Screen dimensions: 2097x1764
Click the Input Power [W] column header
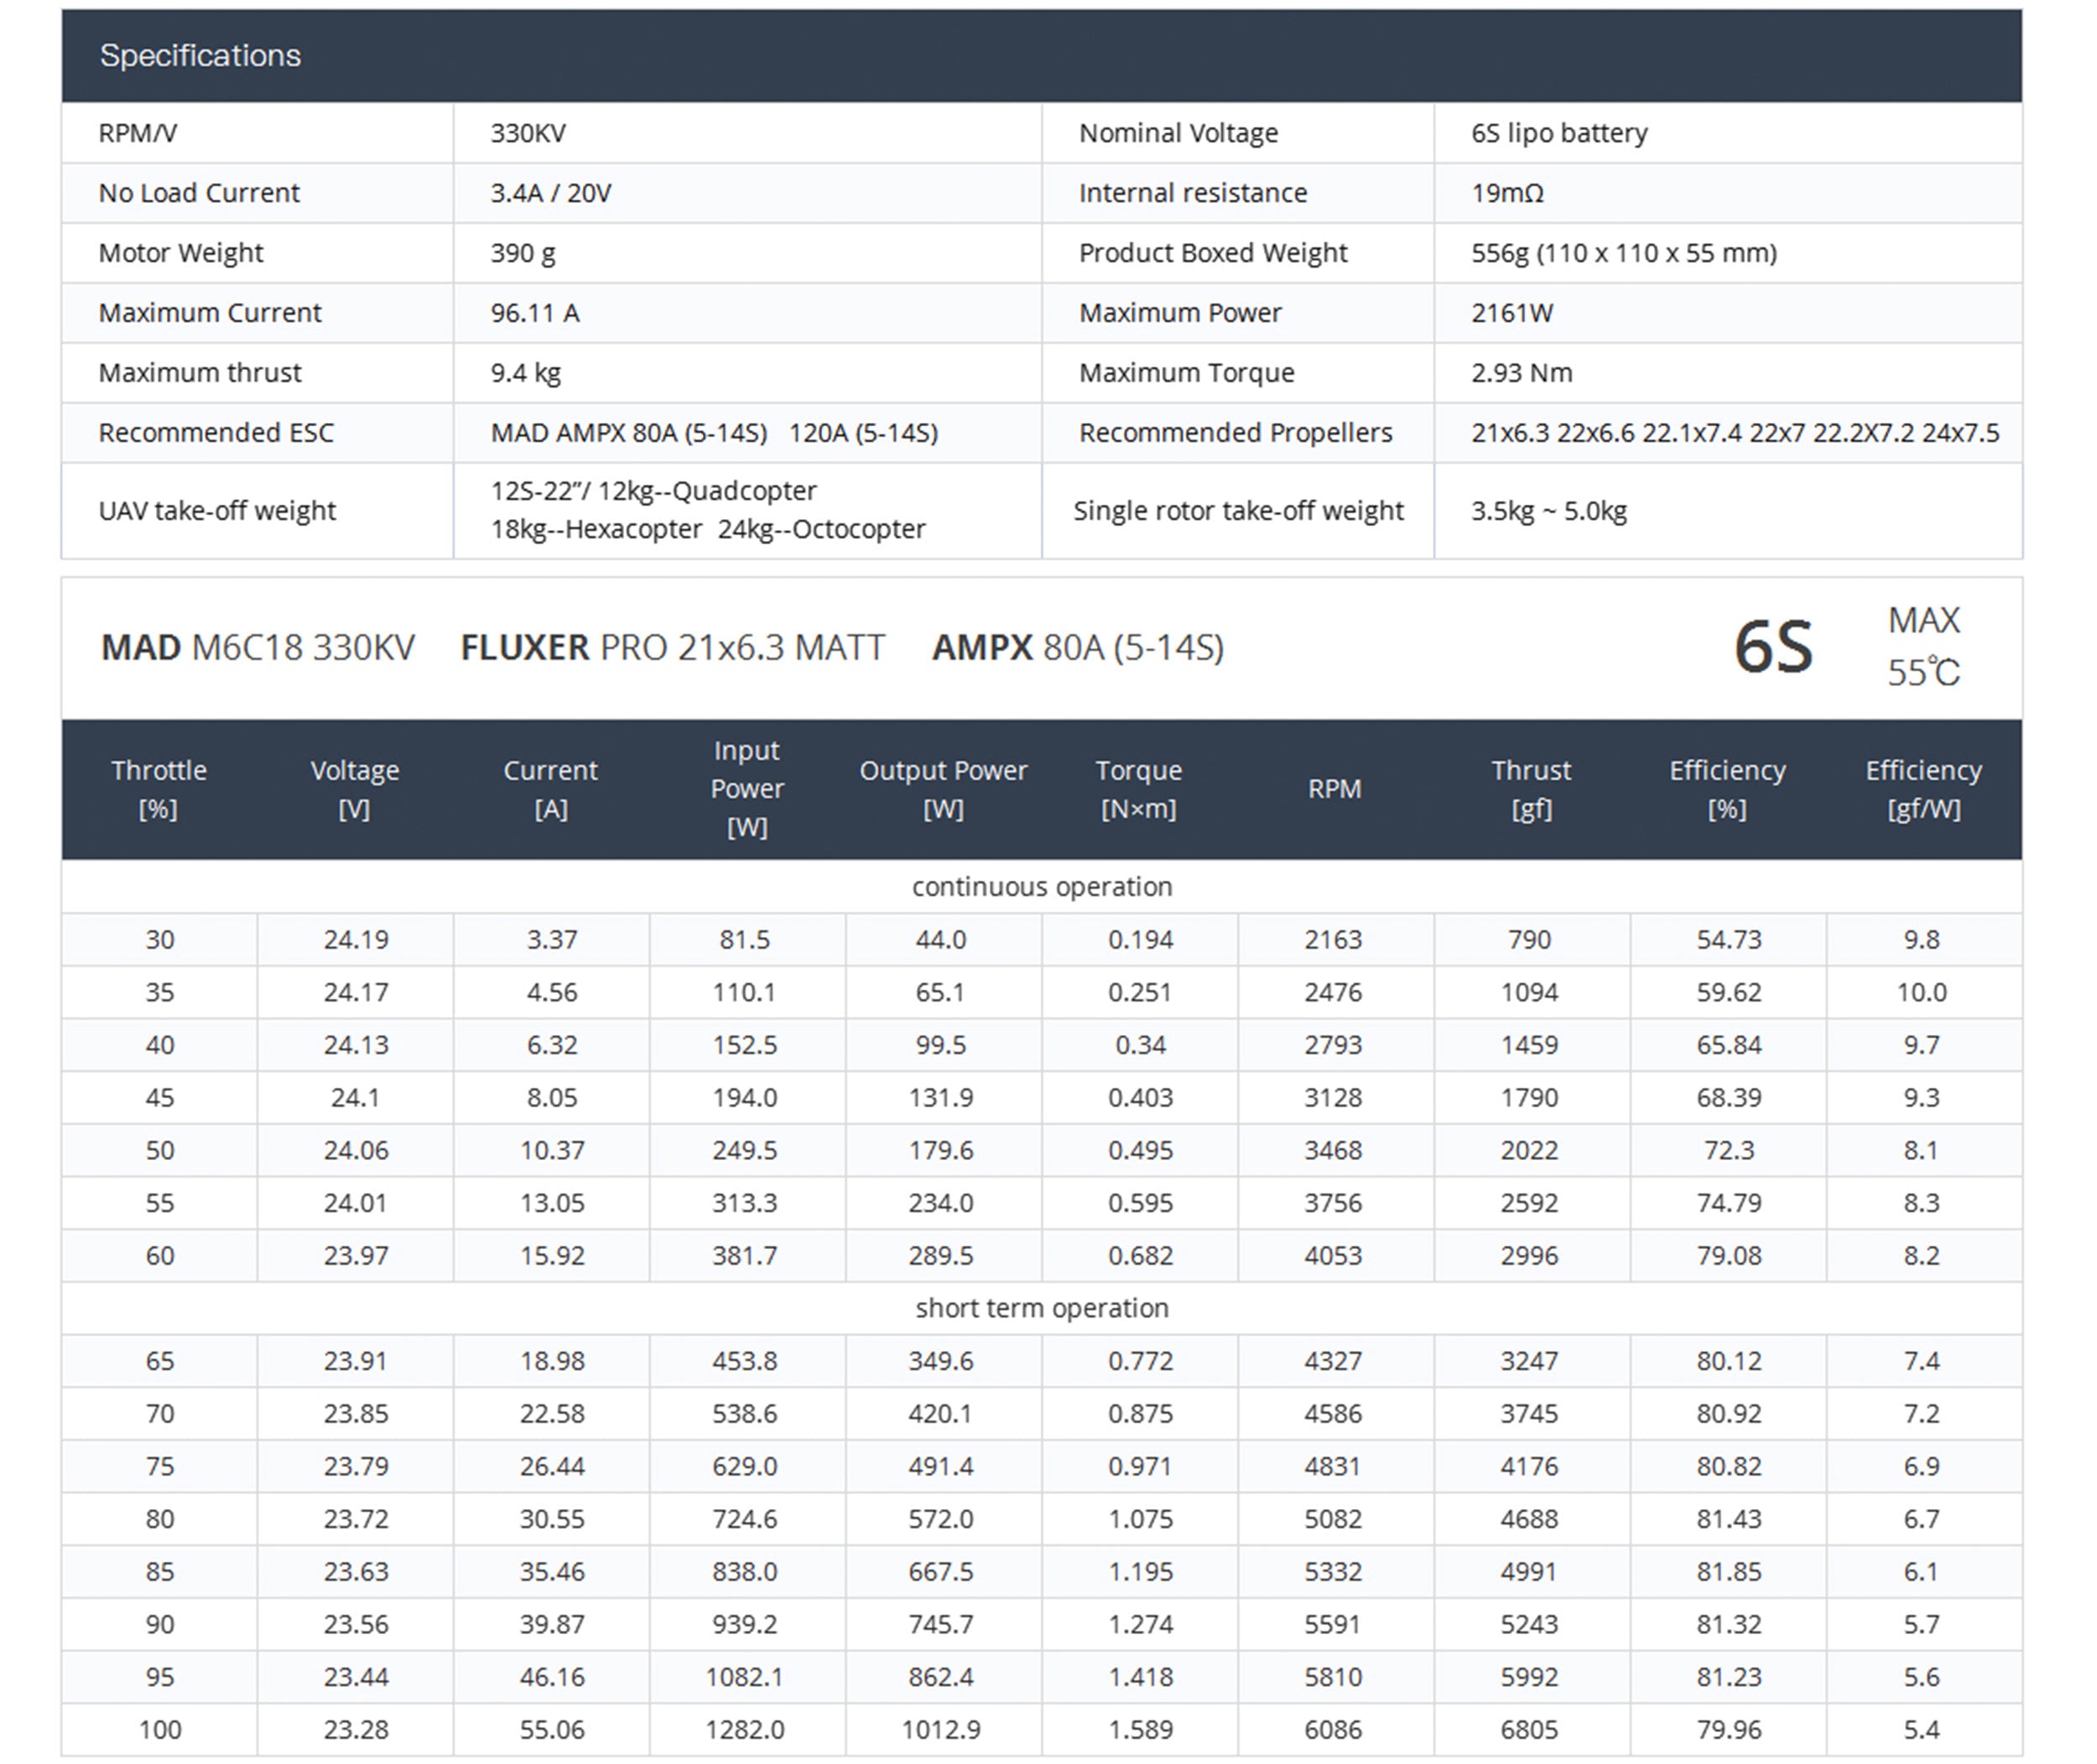(746, 789)
